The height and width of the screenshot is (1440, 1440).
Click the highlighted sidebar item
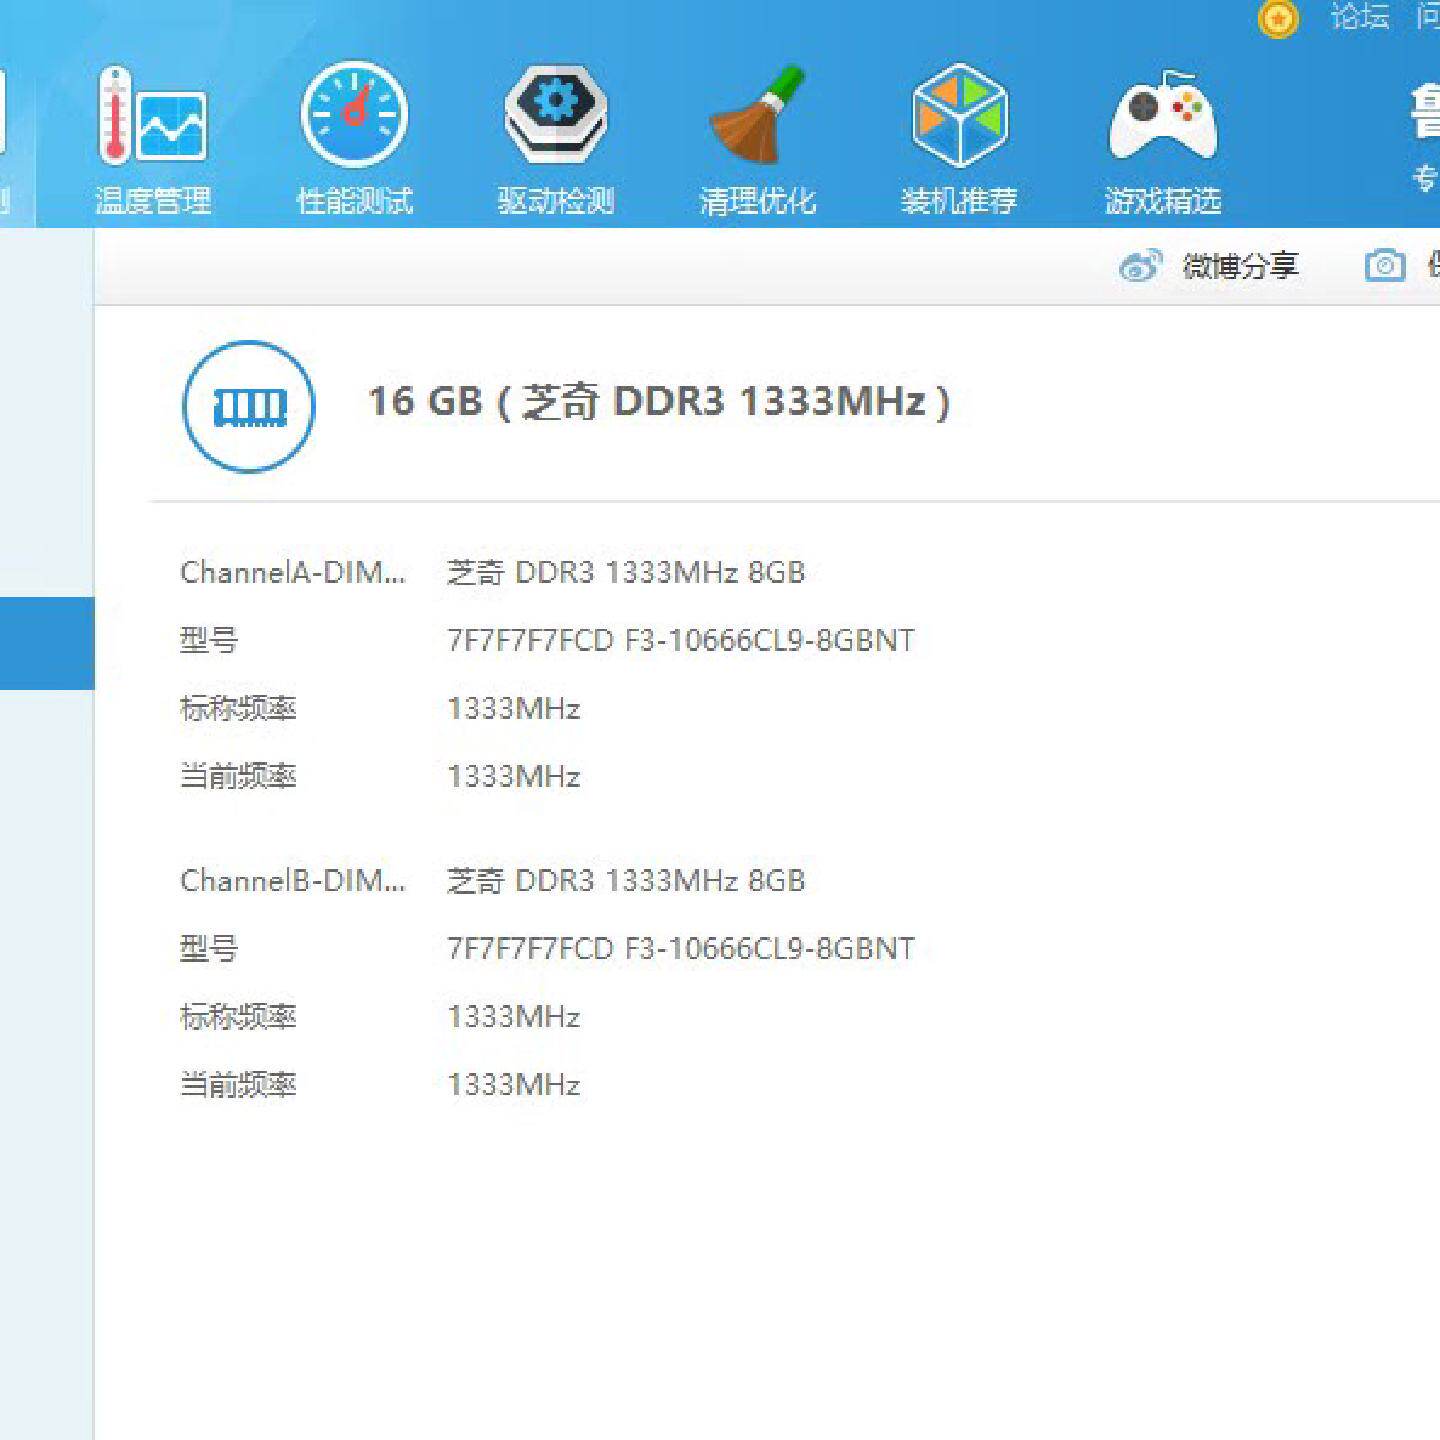(47, 643)
